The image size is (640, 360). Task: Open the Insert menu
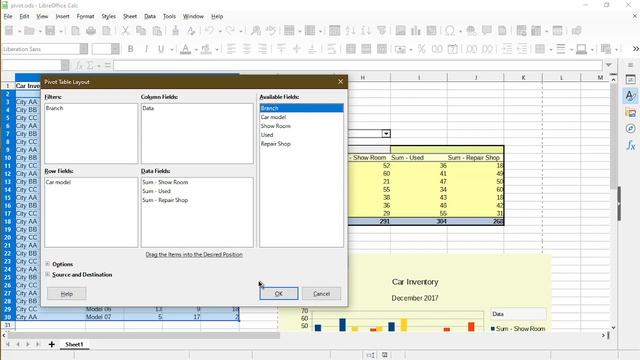click(62, 16)
